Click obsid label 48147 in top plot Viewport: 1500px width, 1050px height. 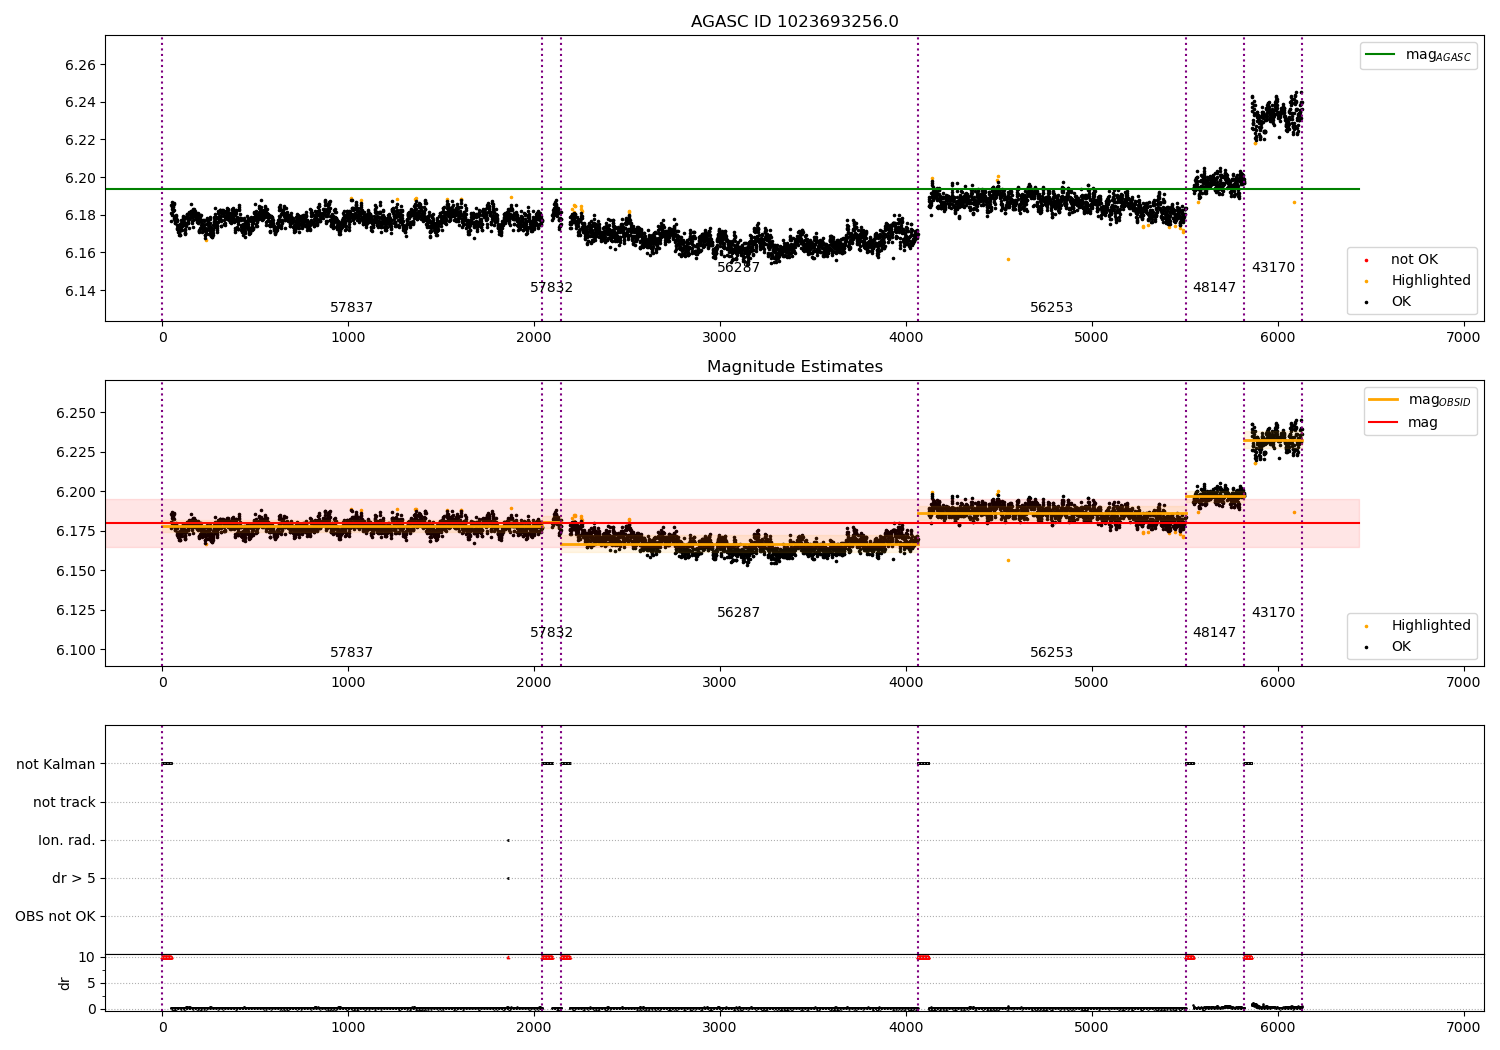click(1214, 288)
